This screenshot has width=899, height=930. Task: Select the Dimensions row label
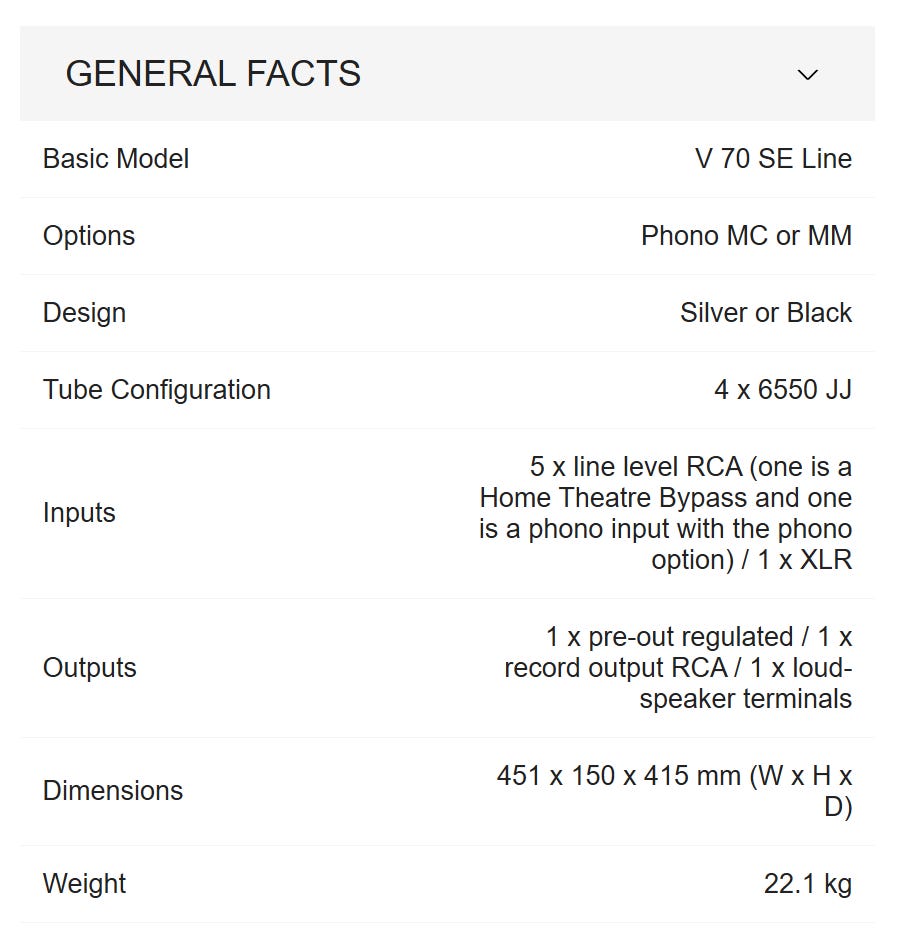(113, 791)
